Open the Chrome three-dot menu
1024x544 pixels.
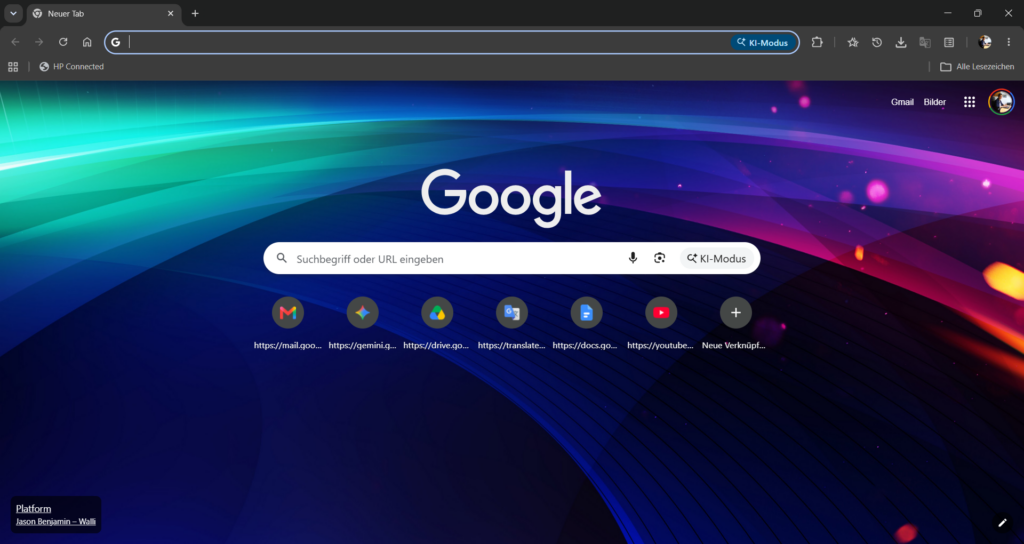click(x=1009, y=42)
